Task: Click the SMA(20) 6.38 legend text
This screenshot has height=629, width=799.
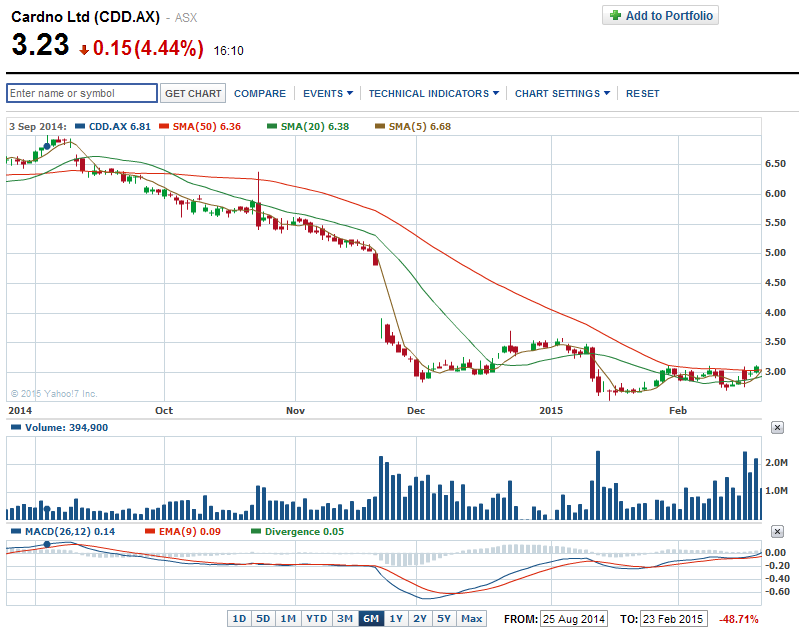Action: (315, 126)
